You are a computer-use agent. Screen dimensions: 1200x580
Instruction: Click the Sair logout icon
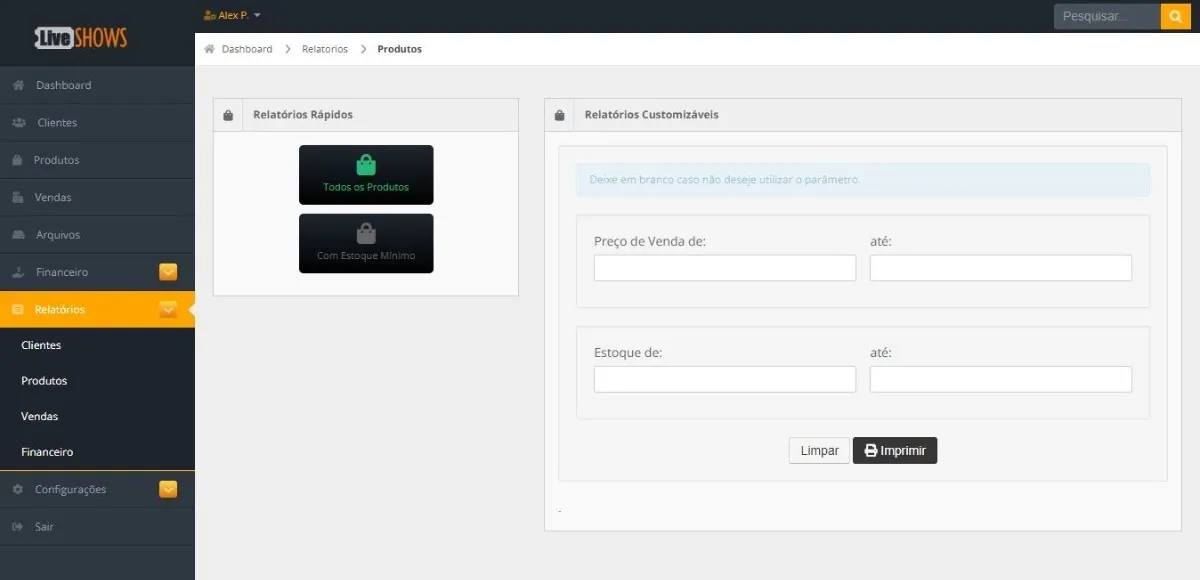[x=18, y=527]
